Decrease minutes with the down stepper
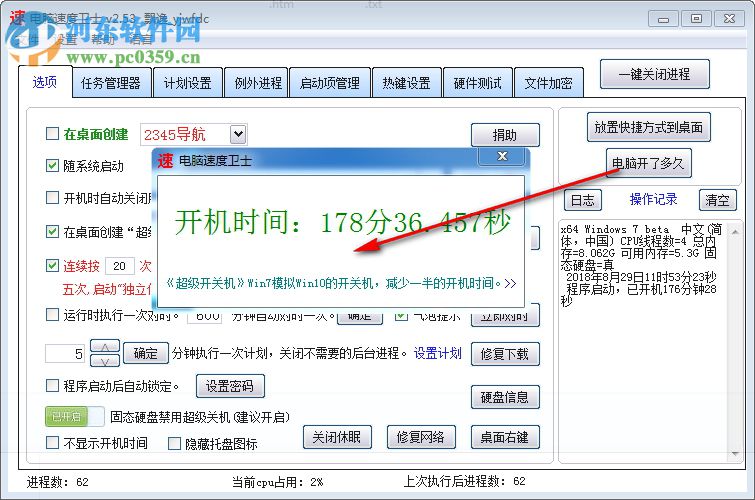Screen dimensions: 755x500 pyautogui.click(x=105, y=361)
